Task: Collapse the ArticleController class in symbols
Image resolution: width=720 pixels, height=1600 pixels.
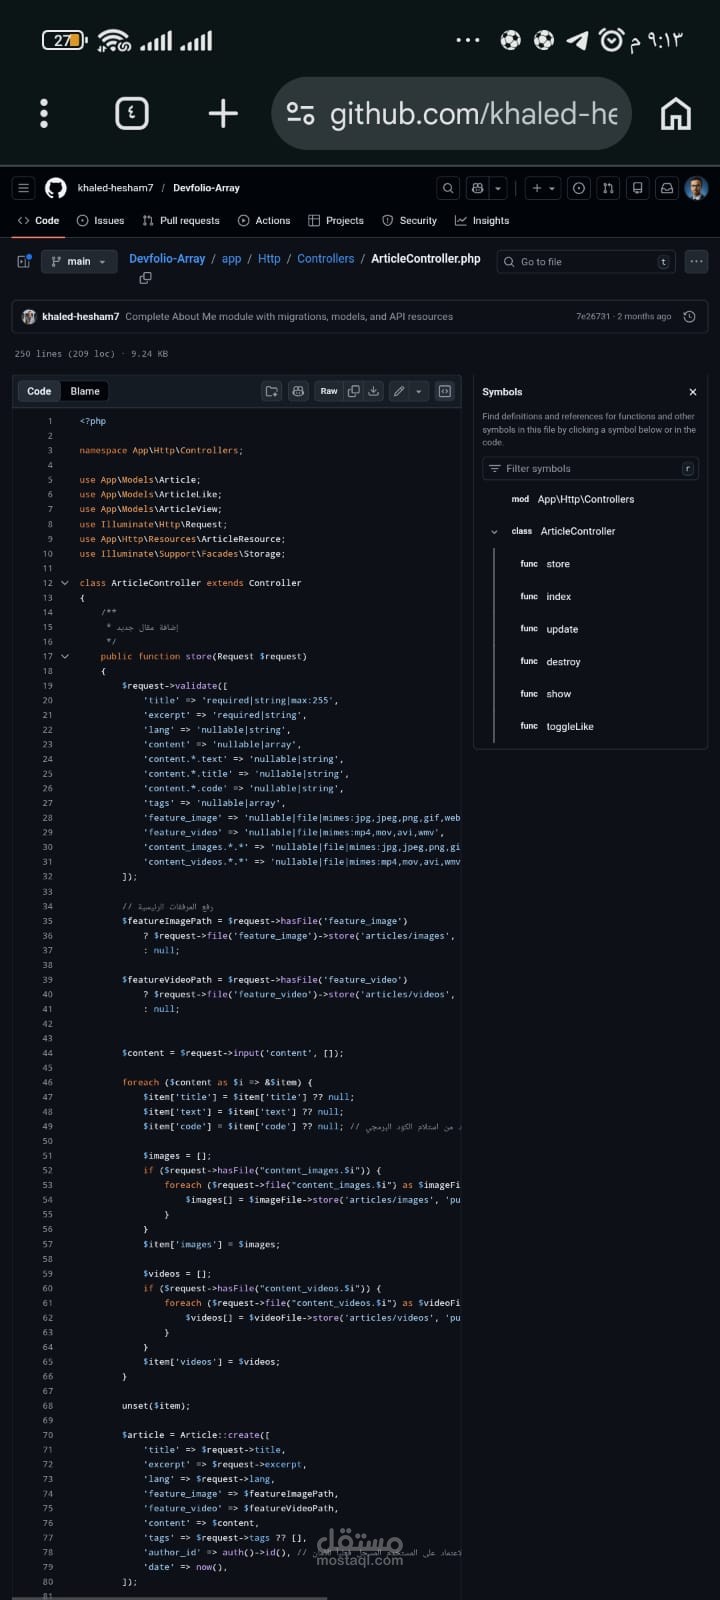Action: [494, 532]
